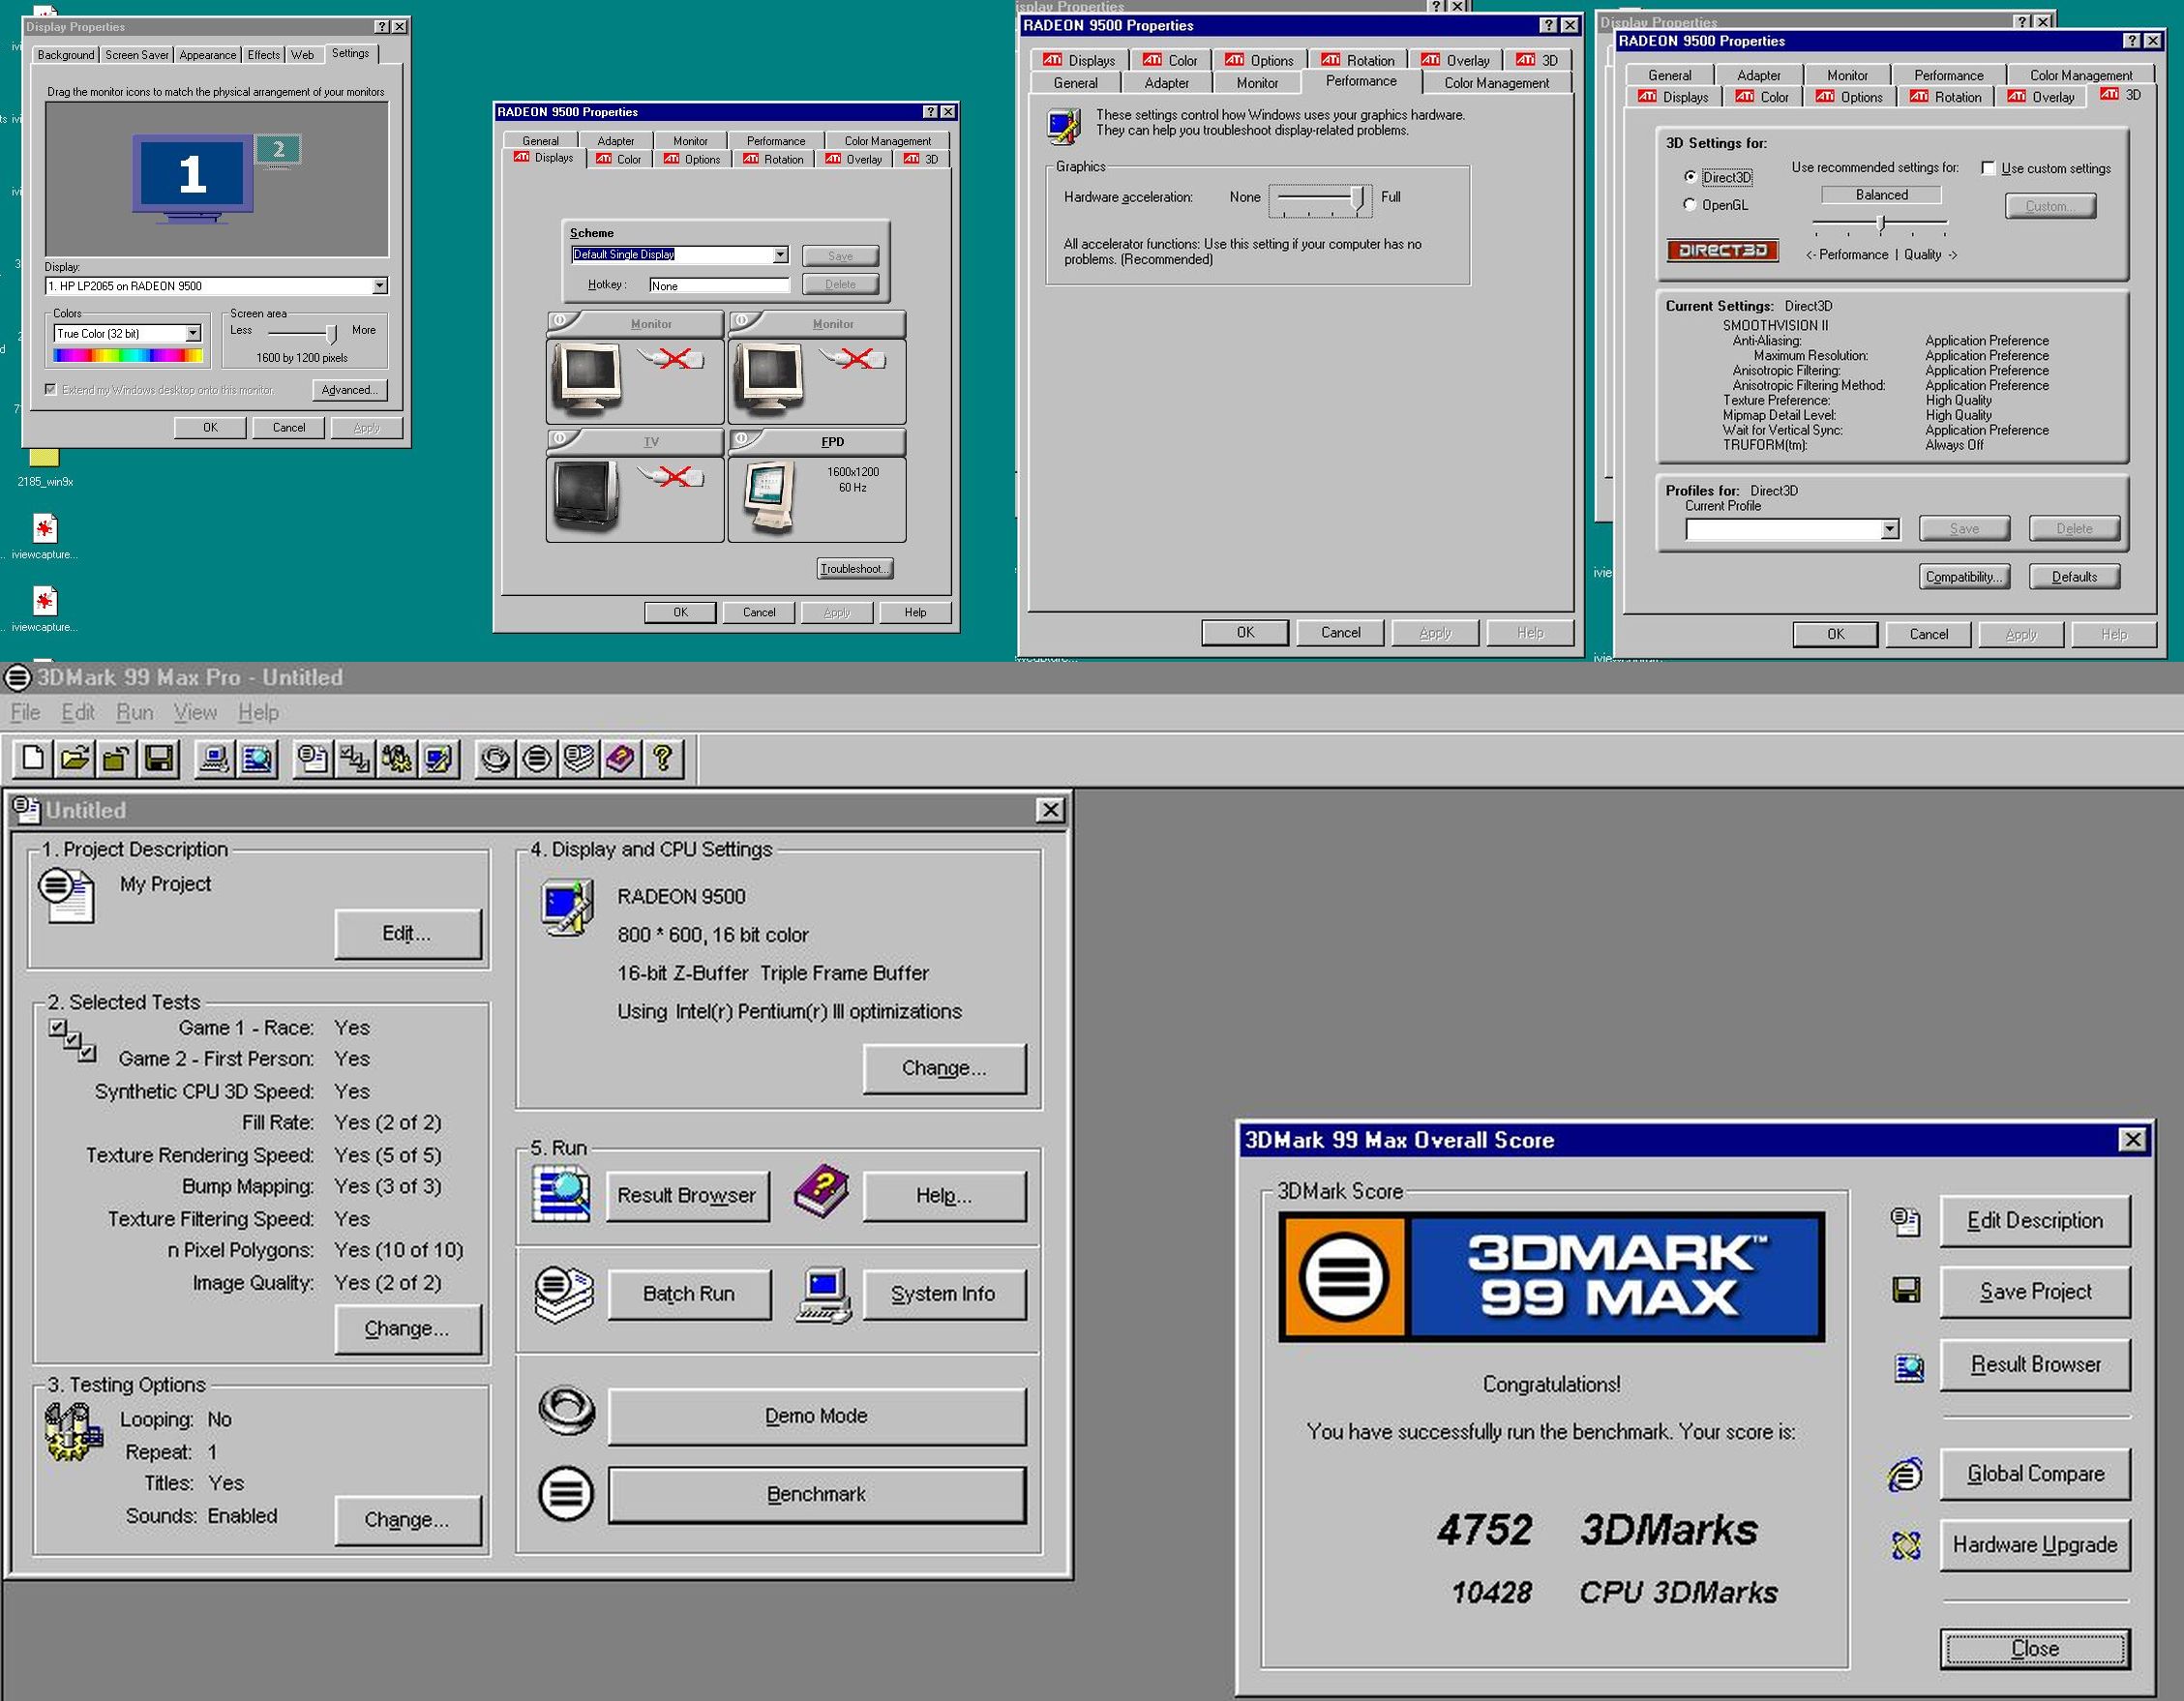Select the OpenGL radio button
This screenshot has height=1701, width=2184.
(x=1690, y=205)
